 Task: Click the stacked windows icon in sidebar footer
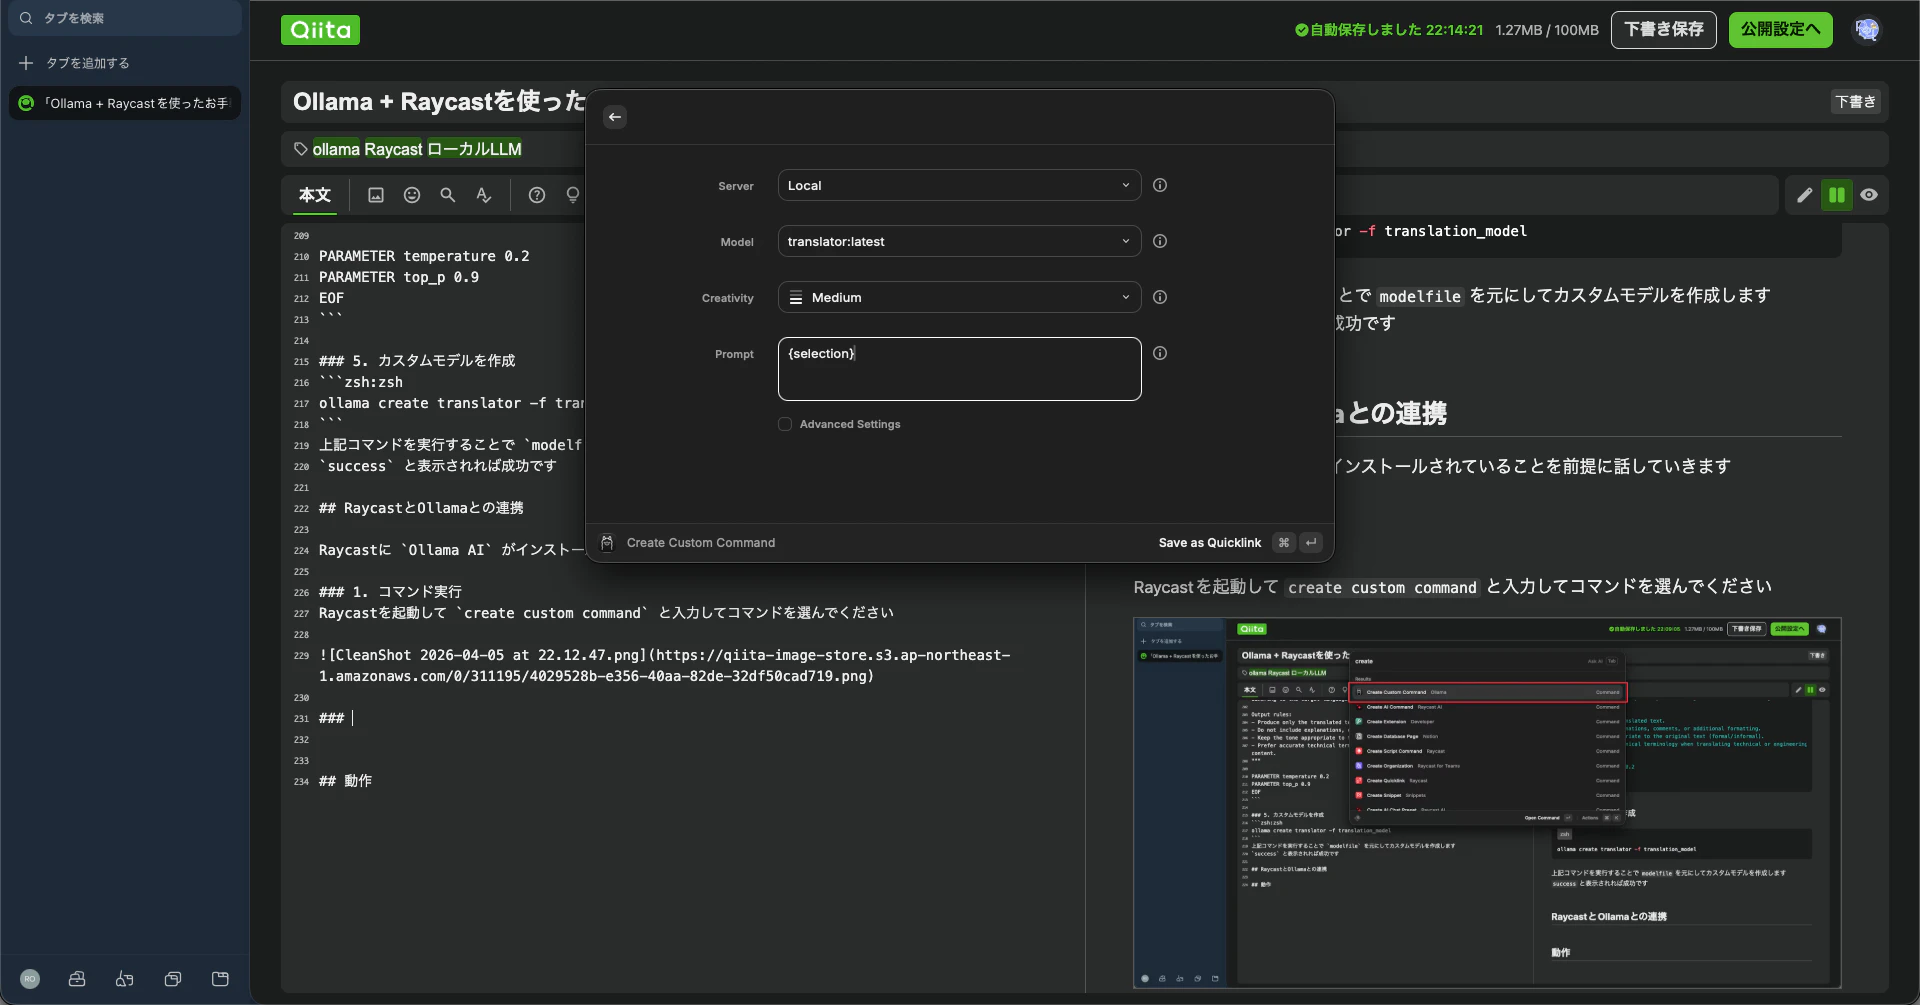(x=173, y=979)
